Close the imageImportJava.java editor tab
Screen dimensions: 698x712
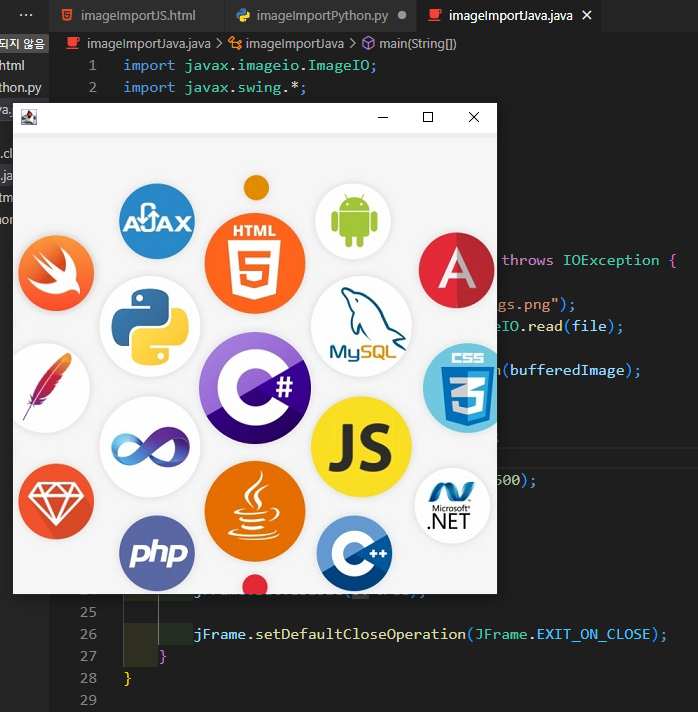tap(587, 15)
